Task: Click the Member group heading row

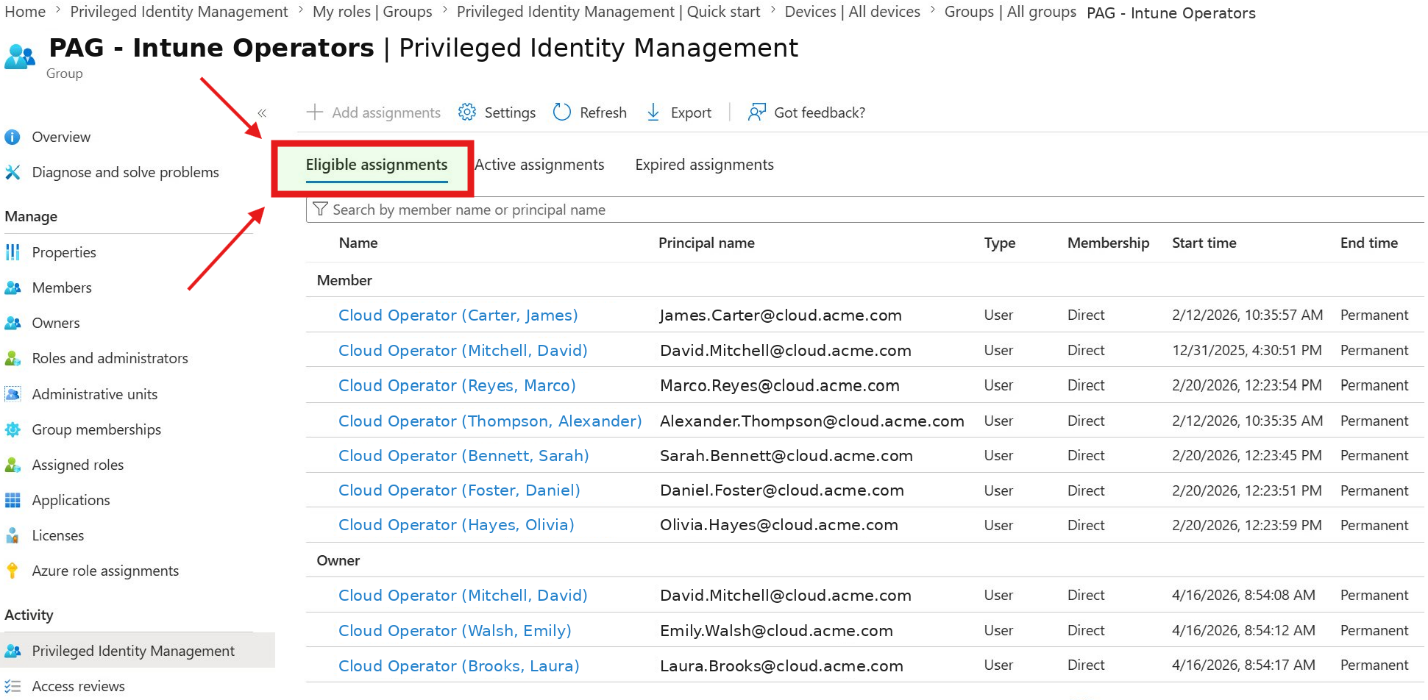Action: pos(865,280)
